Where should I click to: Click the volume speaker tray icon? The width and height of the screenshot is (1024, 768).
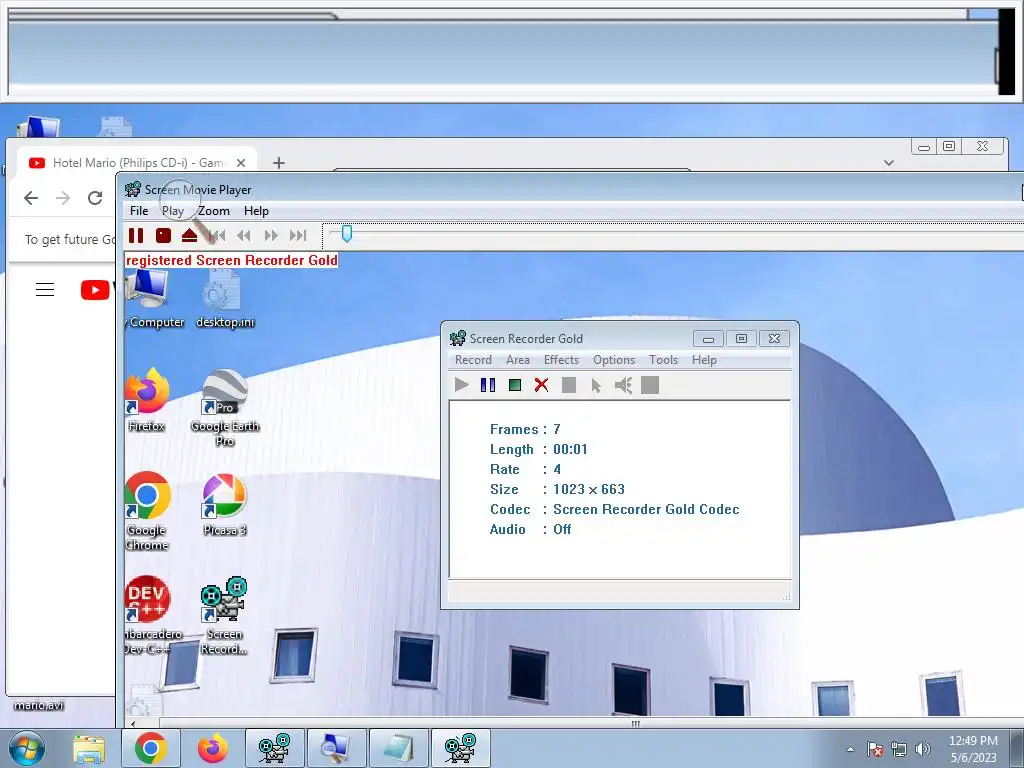tap(923, 750)
